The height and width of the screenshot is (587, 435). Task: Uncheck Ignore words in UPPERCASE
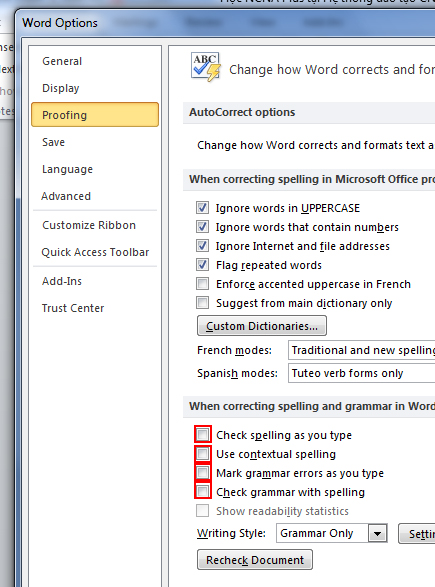[x=203, y=207]
